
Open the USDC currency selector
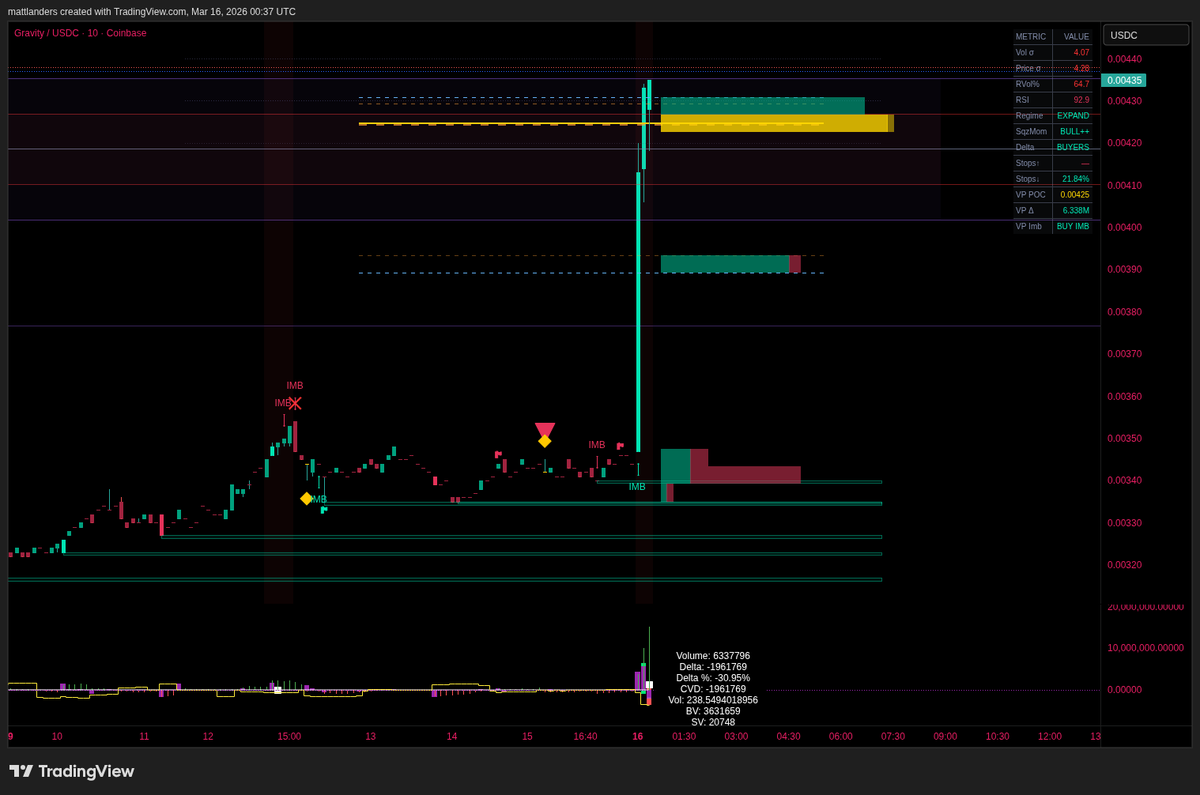[x=1146, y=35]
